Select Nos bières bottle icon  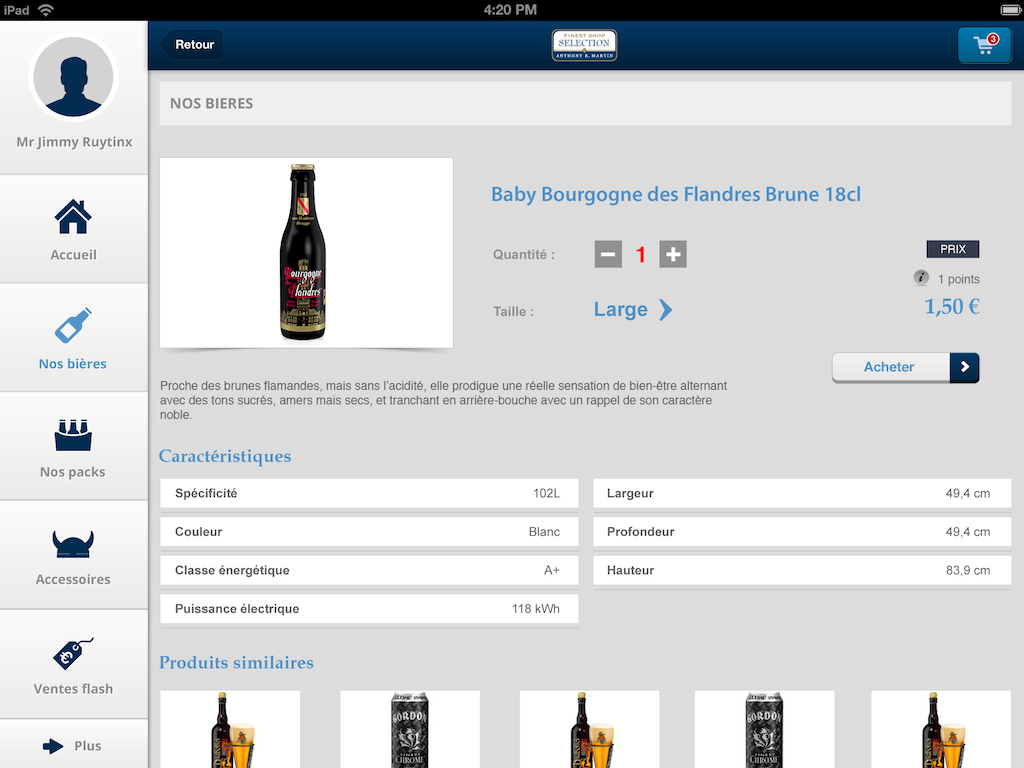point(73,325)
